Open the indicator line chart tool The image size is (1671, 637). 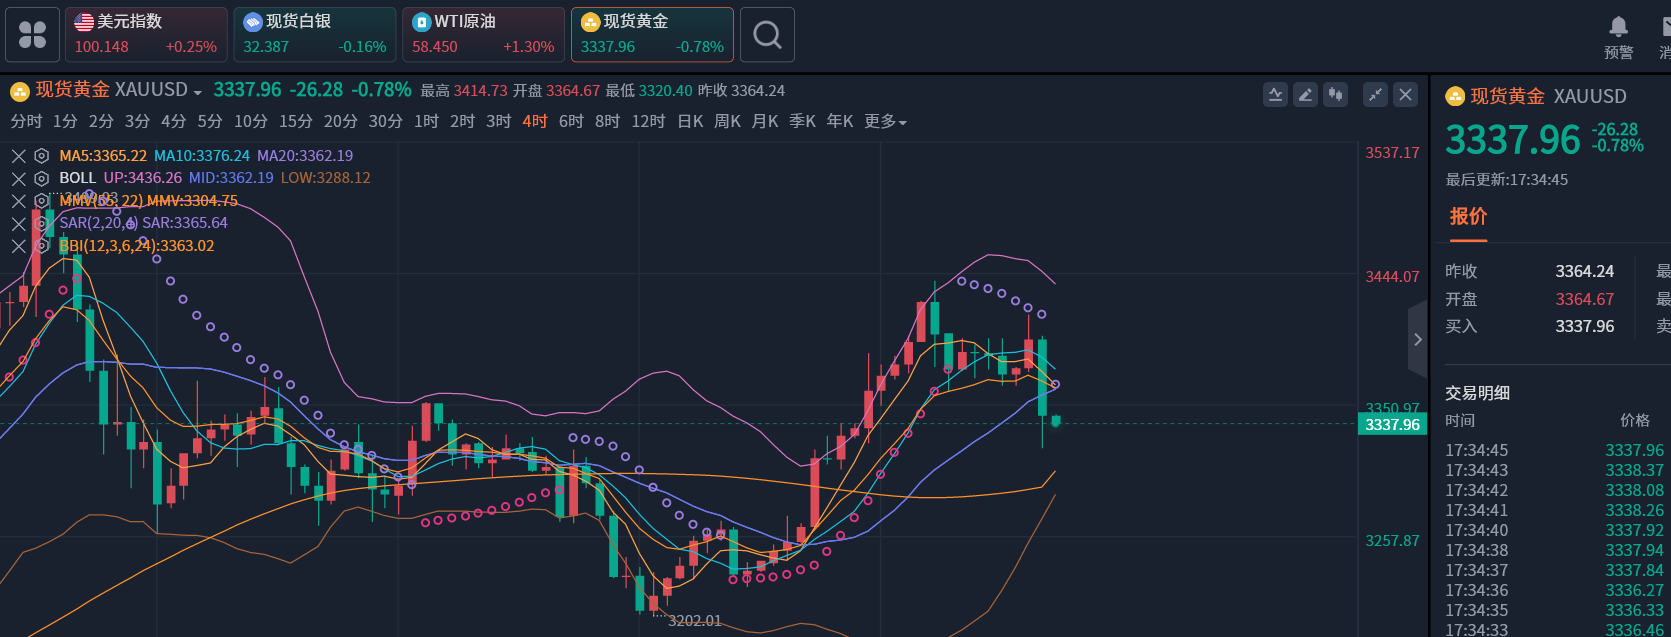[x=1275, y=94]
